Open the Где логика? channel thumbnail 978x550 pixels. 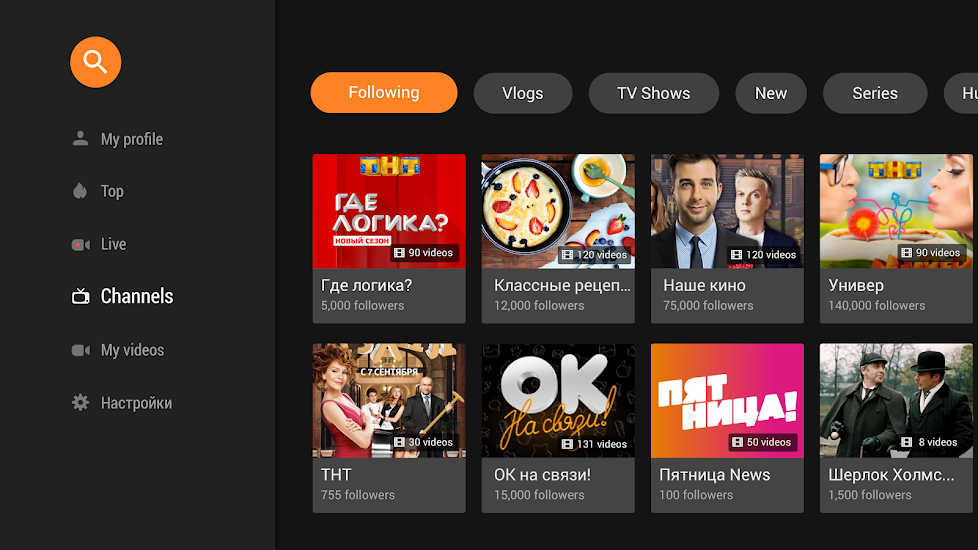click(x=389, y=211)
